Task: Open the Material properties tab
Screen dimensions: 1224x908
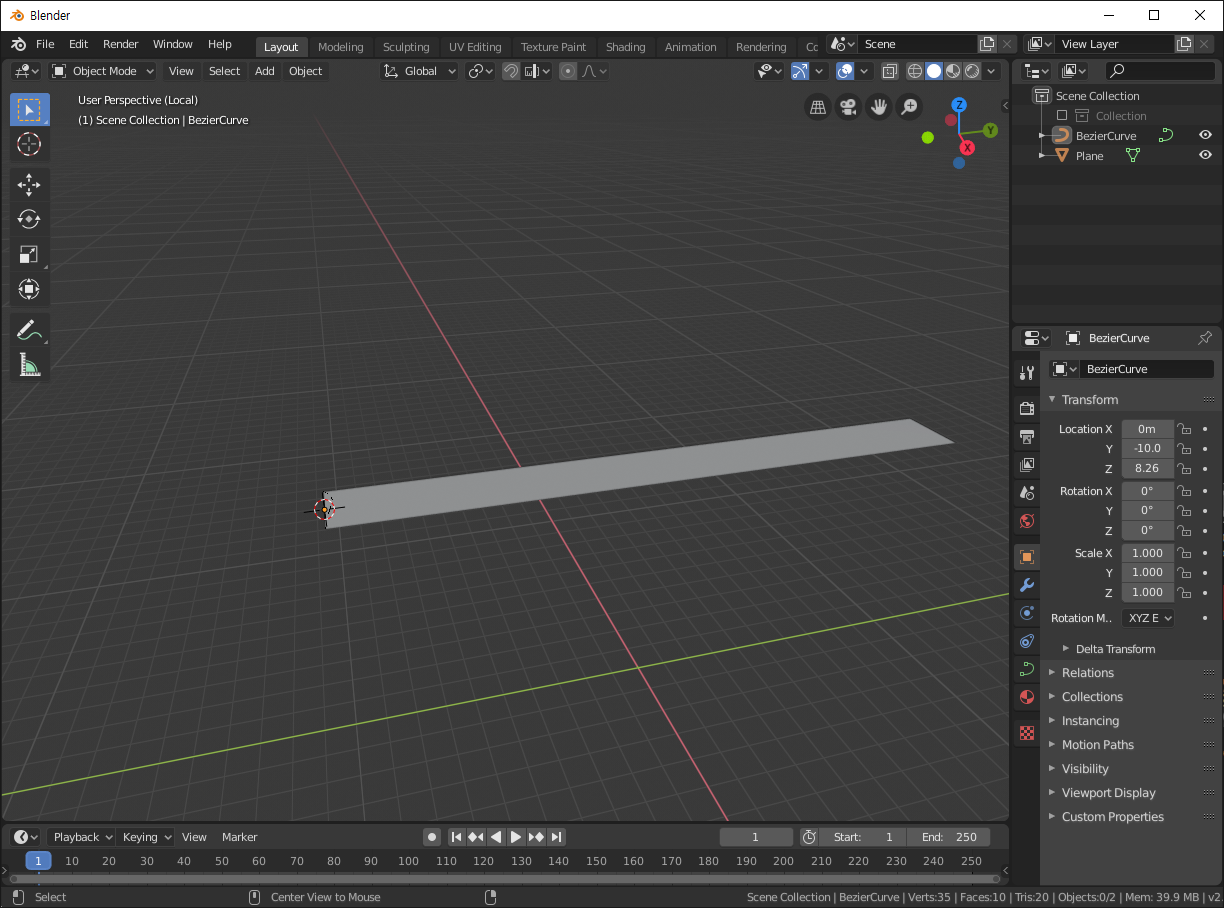Action: coord(1027,696)
